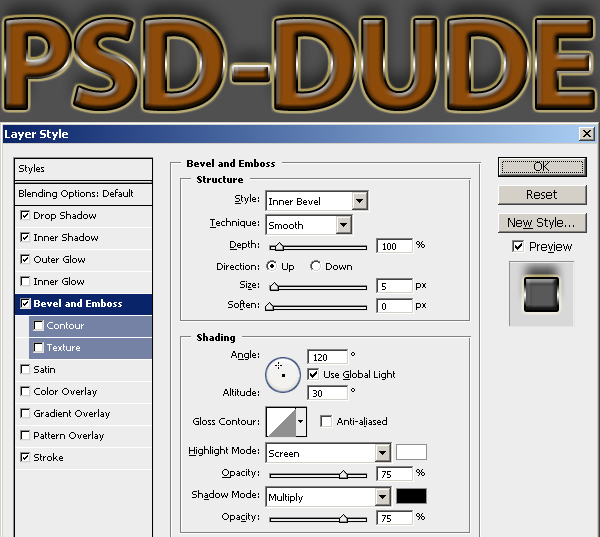Open the Highlight Mode dropdown showing Screen
This screenshot has width=600, height=537.
(x=328, y=453)
